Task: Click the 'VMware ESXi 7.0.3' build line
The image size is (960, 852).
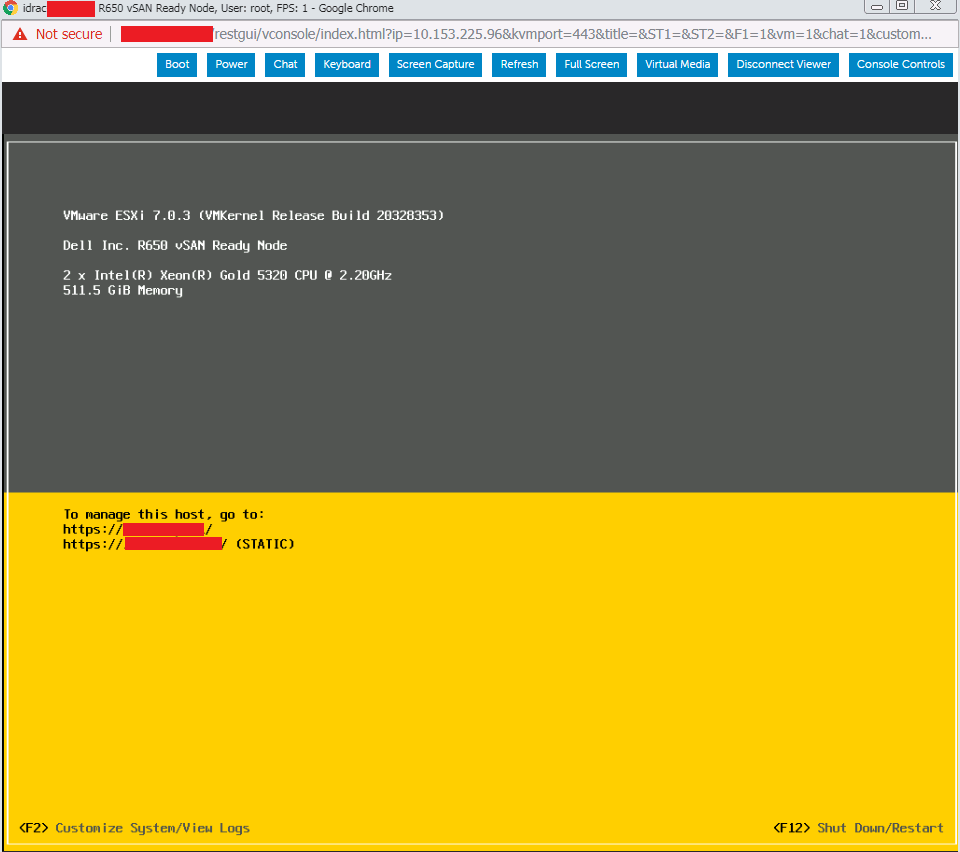Action: (x=253, y=215)
